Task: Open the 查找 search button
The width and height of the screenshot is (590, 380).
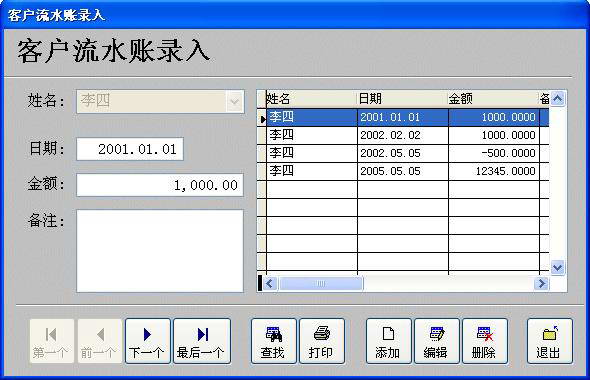Action: (x=274, y=341)
